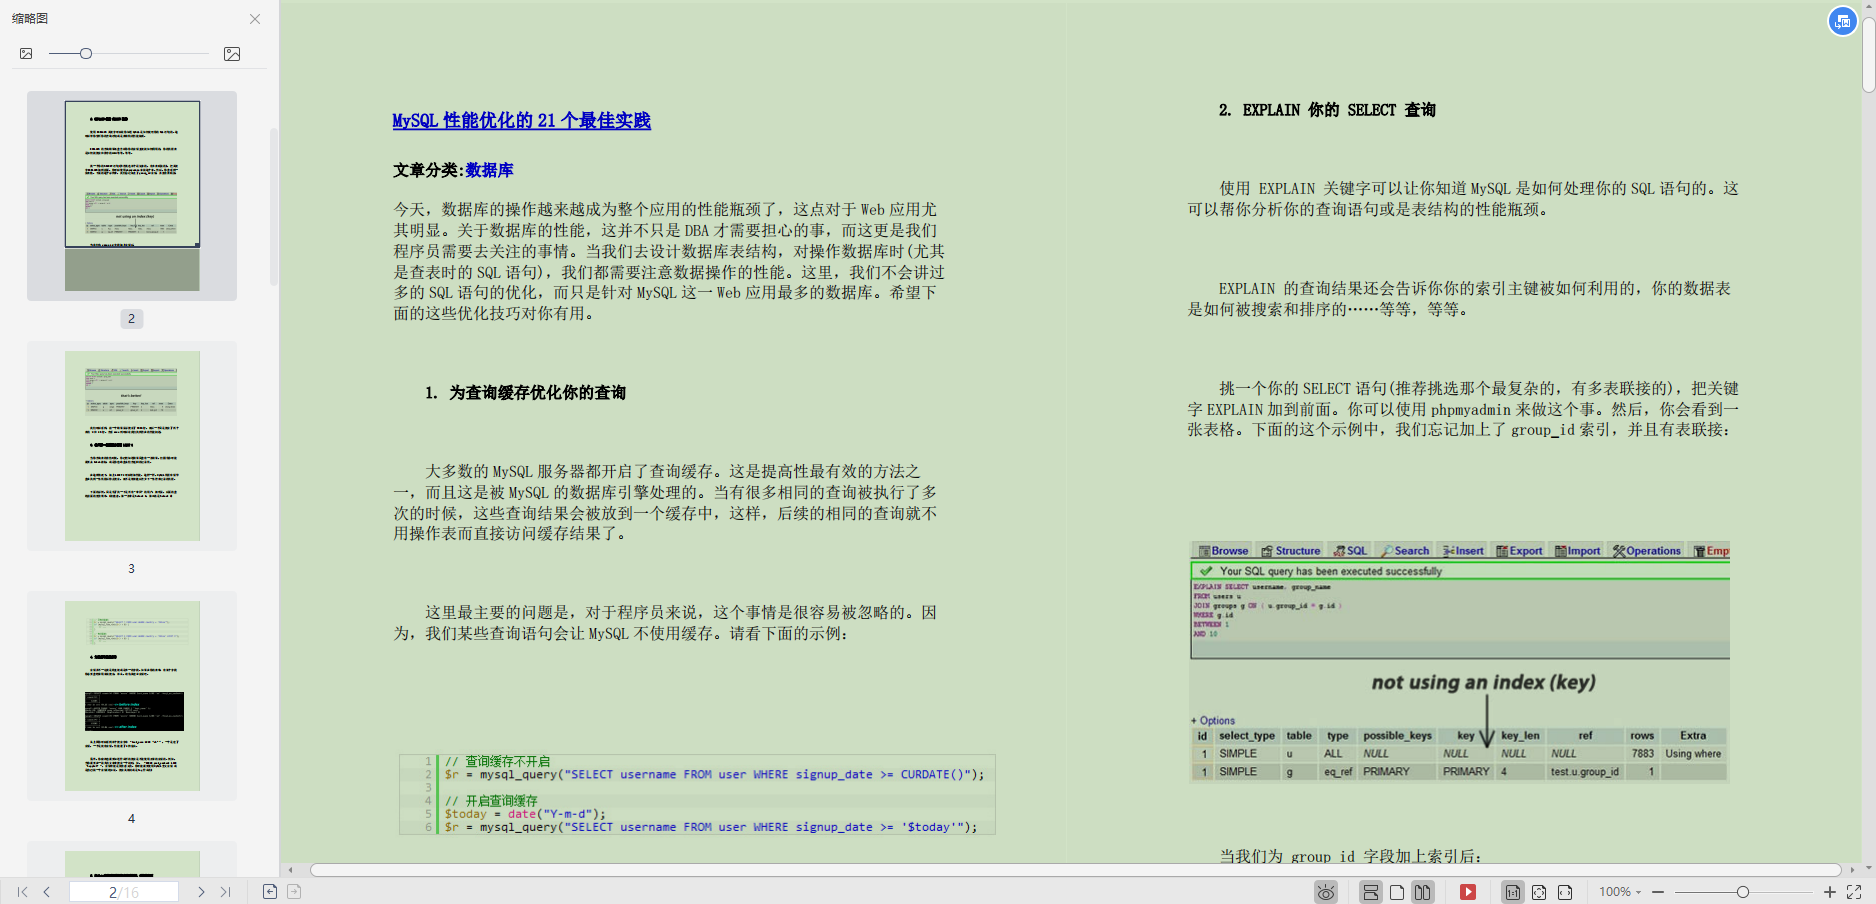Open the 100% zoom level dropdown
1876x904 pixels.
pyautogui.click(x=1619, y=892)
